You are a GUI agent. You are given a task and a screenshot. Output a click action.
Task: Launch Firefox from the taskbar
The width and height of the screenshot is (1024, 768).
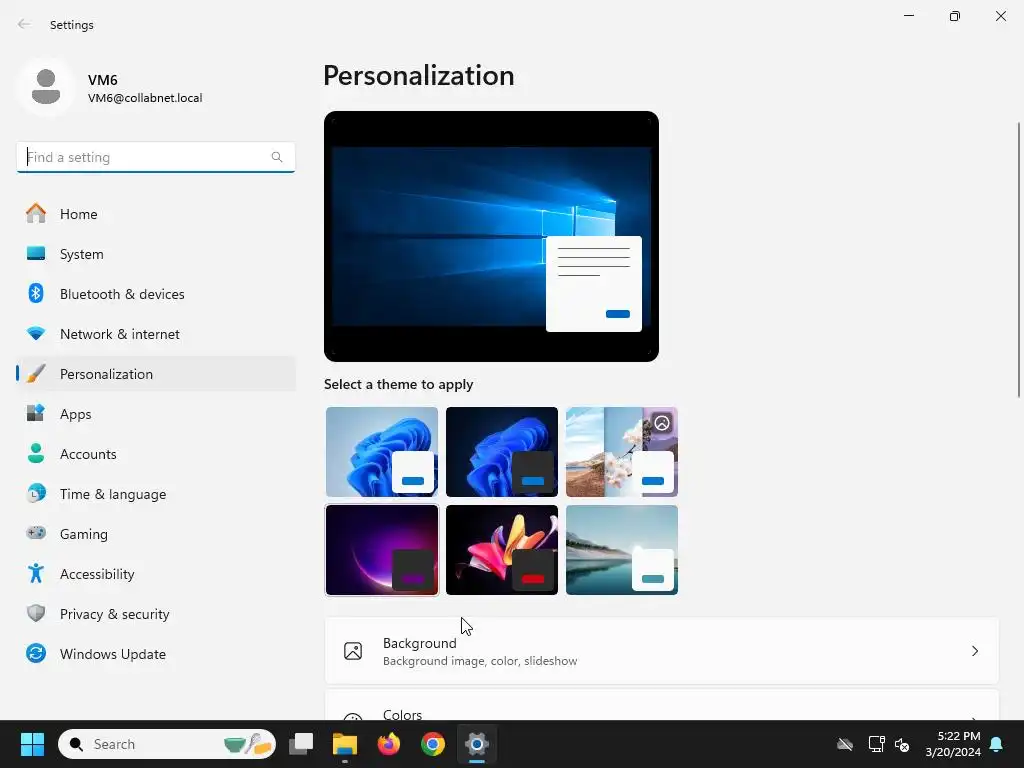point(389,744)
